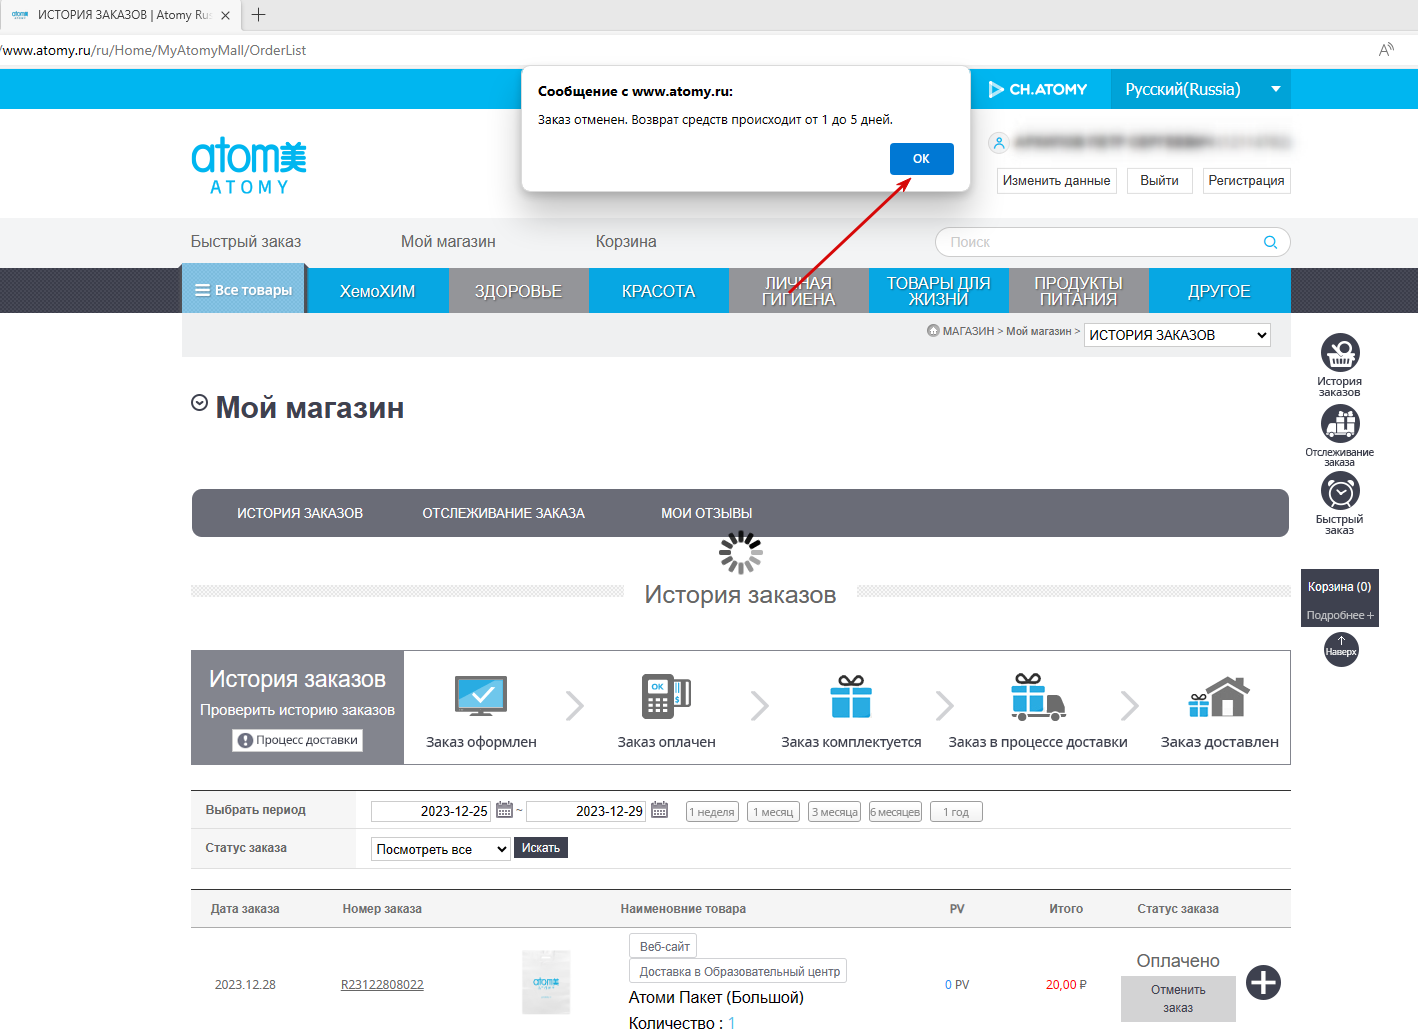Open order number R23122808022
1418x1031 pixels.
point(382,985)
